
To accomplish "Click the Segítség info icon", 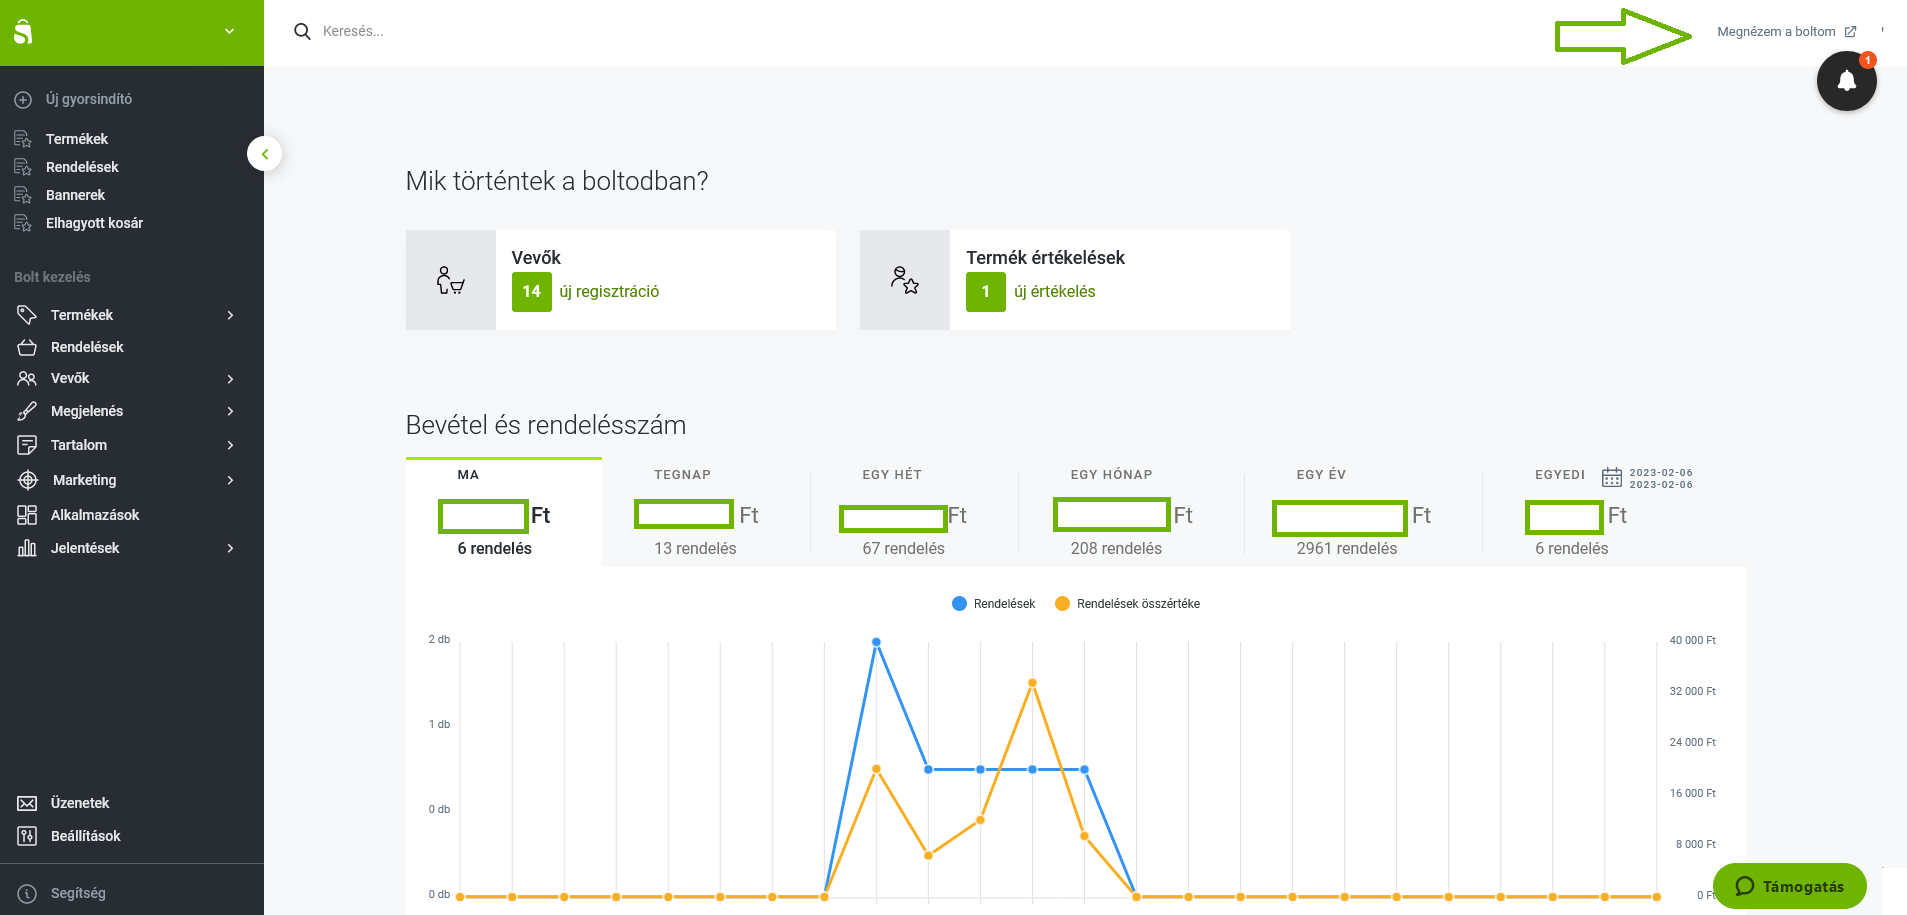I will point(27,894).
